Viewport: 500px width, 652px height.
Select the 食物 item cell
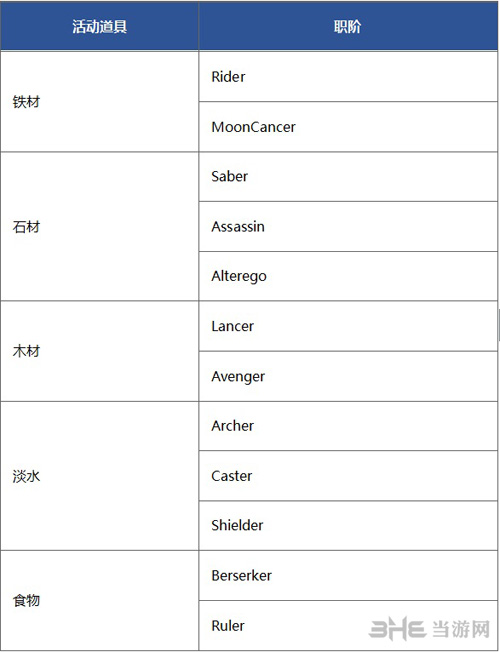(x=99, y=600)
